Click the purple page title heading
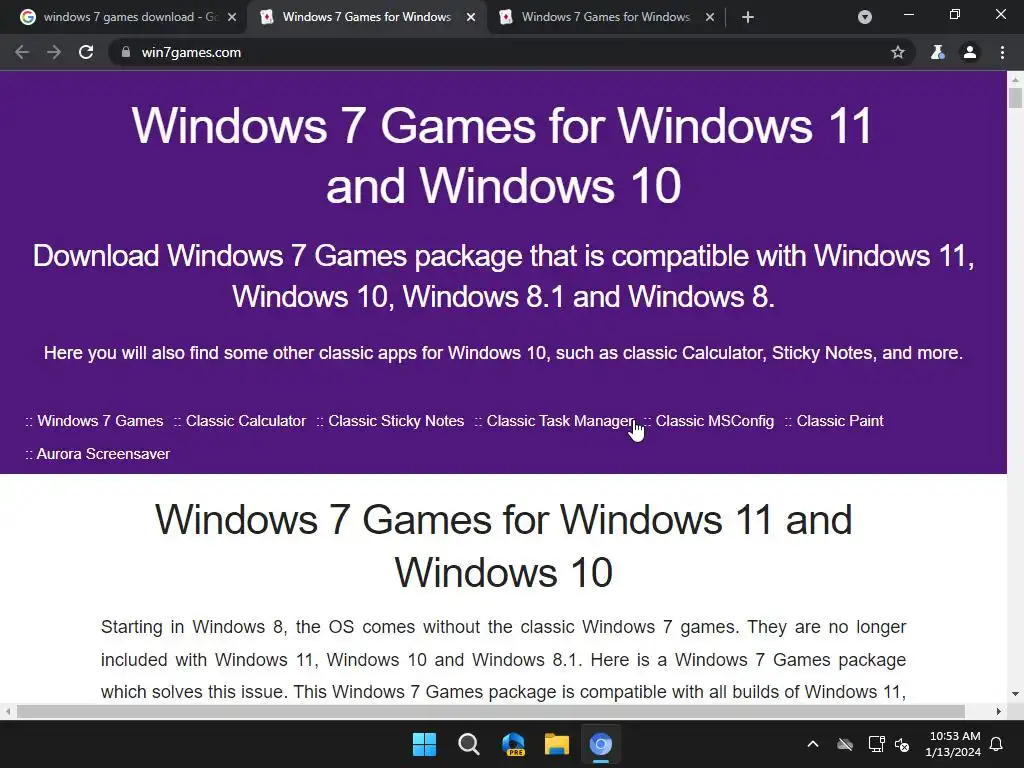1024x768 pixels. coord(503,155)
